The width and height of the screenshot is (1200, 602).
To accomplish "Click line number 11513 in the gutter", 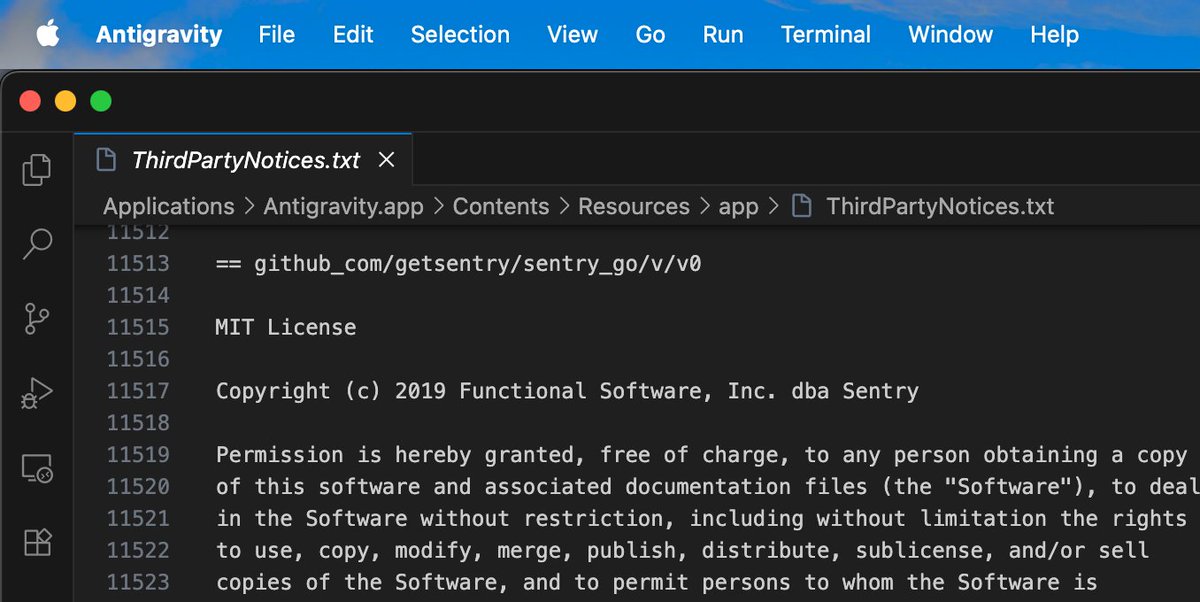I will click(138, 264).
